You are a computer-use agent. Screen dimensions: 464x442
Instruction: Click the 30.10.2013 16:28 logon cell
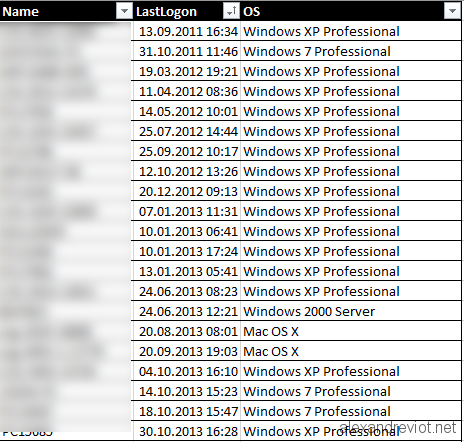[187, 431]
